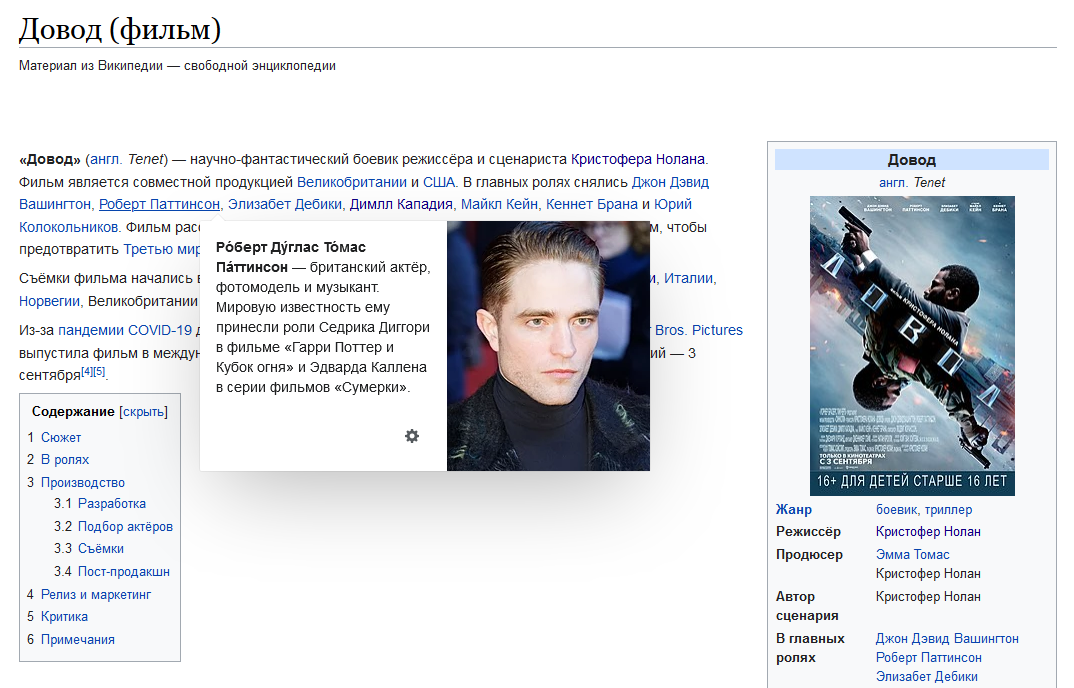
Task: Open the США country link
Action: click(439, 182)
